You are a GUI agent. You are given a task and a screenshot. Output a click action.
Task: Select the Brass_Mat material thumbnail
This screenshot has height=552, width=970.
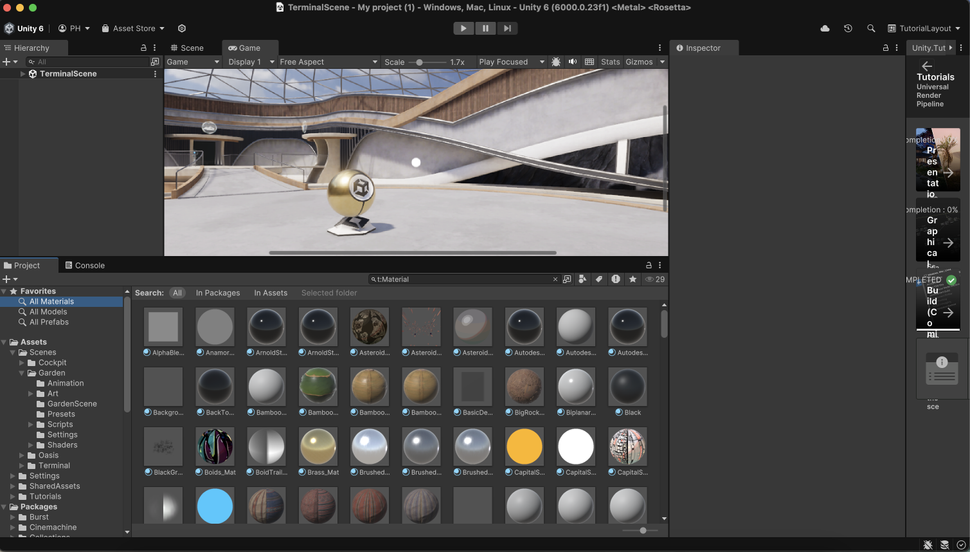point(318,447)
